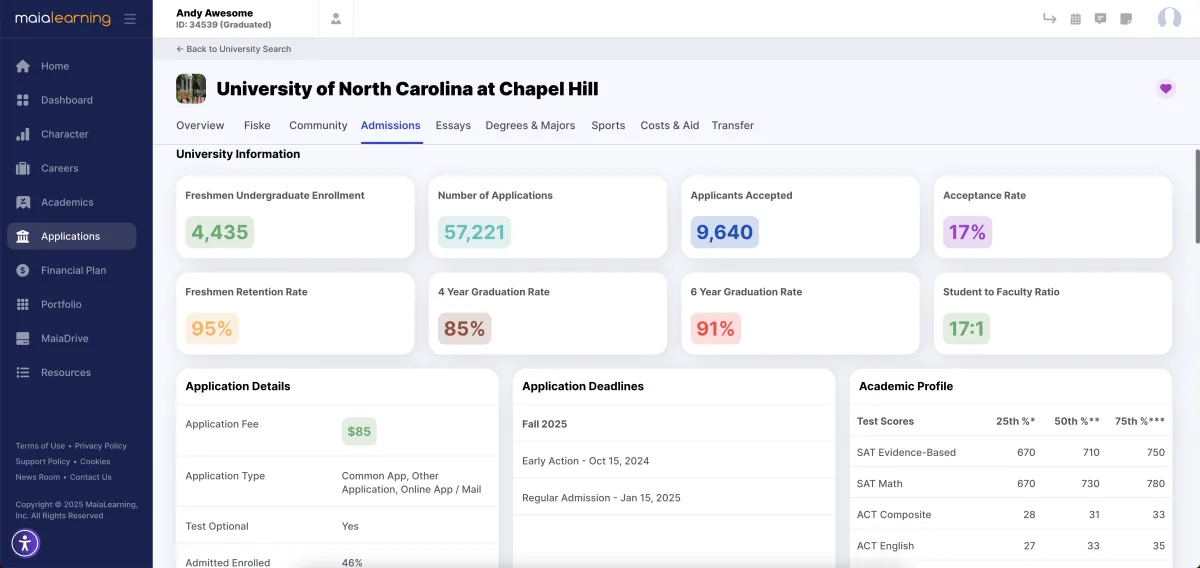
Task: Open the Essays tab
Action: pyautogui.click(x=453, y=125)
